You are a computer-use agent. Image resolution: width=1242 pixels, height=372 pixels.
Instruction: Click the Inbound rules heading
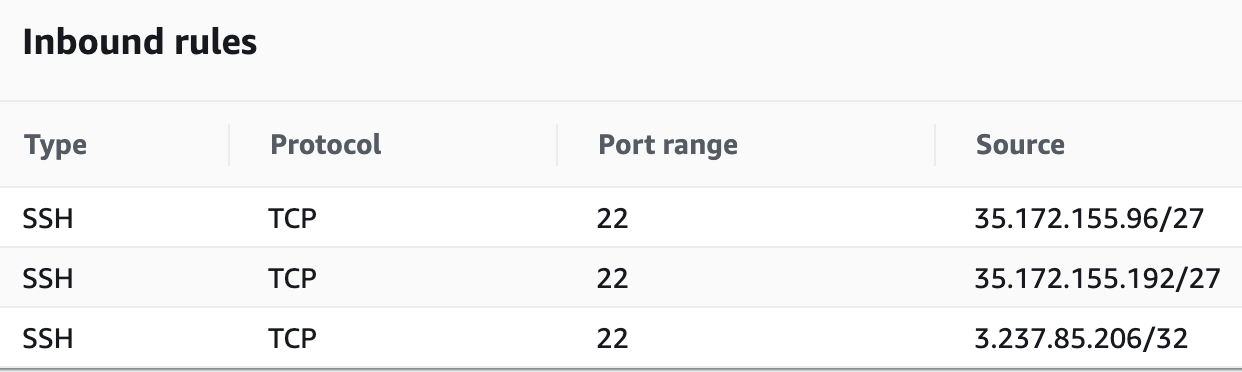pos(140,43)
